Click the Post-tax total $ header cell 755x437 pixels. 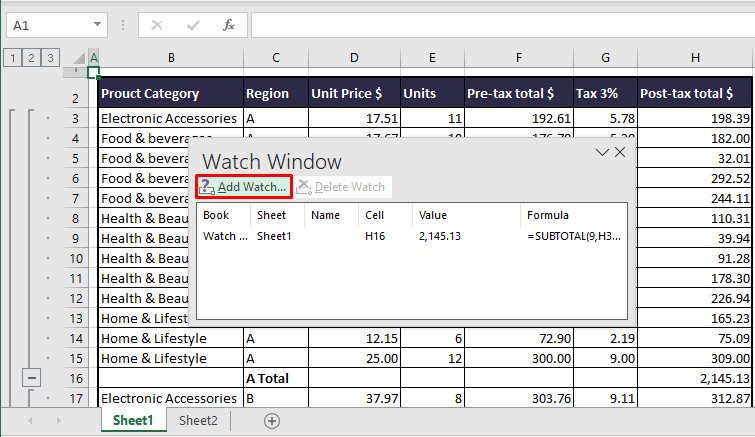click(x=695, y=93)
